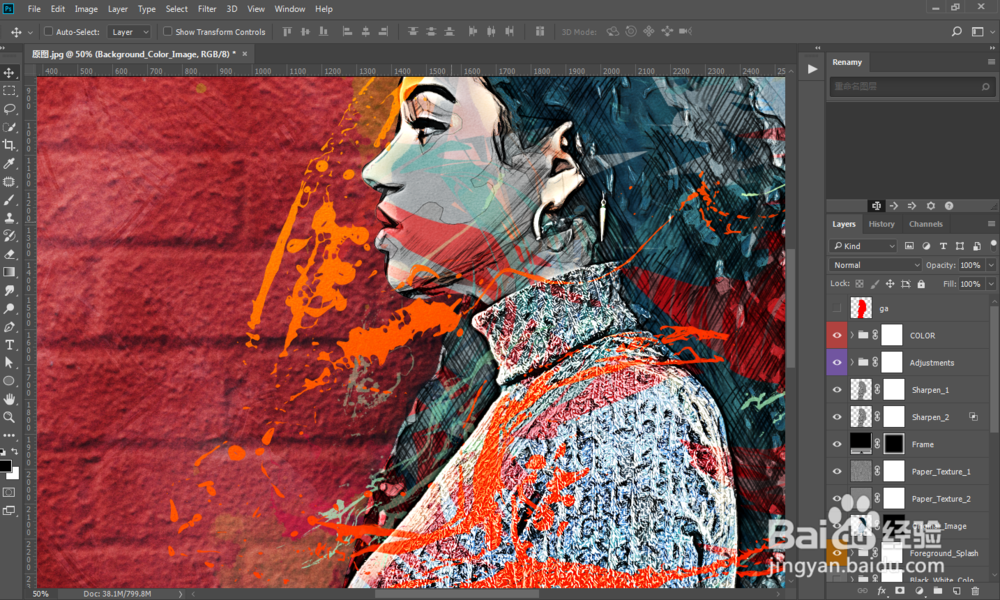
Task: Open the Image menu
Action: (x=86, y=9)
